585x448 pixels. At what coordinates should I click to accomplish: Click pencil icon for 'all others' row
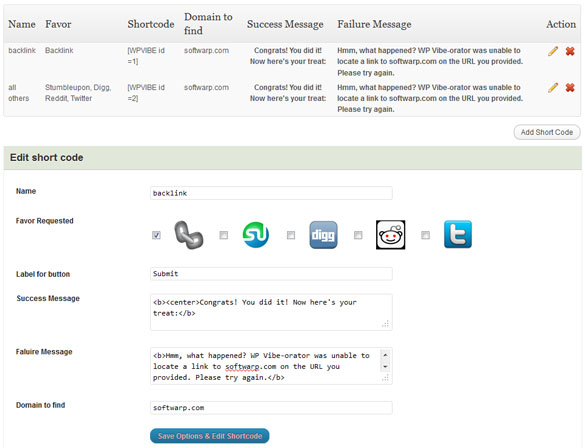(553, 88)
